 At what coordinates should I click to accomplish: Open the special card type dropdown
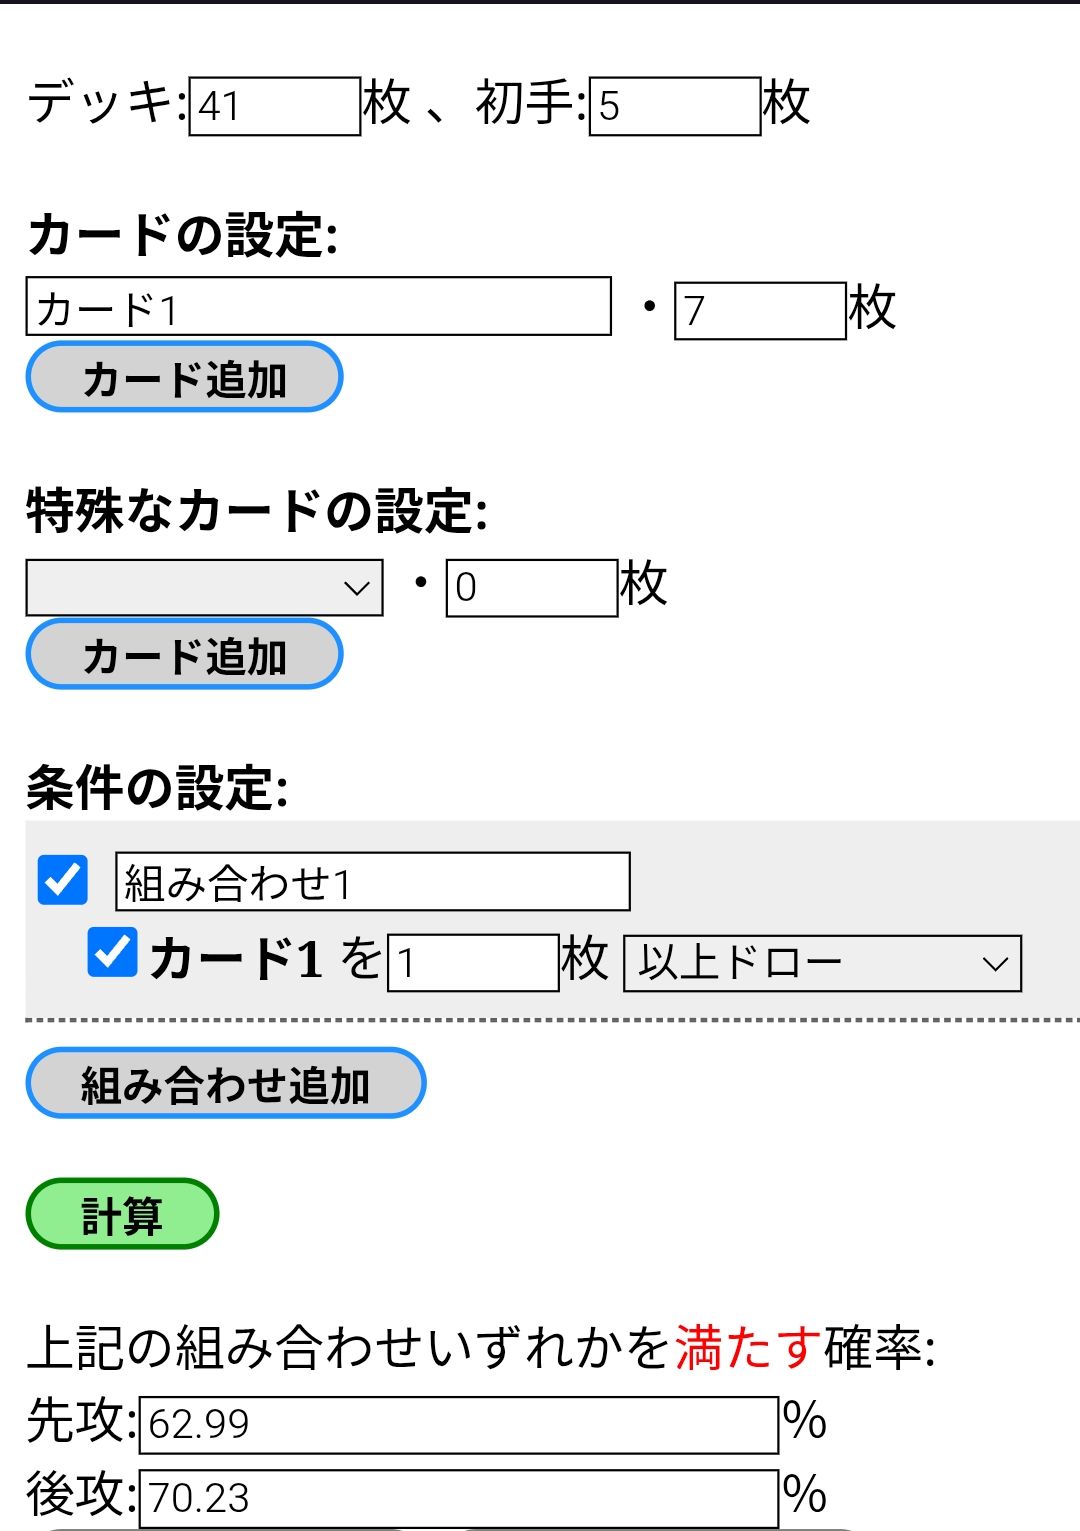(x=204, y=587)
